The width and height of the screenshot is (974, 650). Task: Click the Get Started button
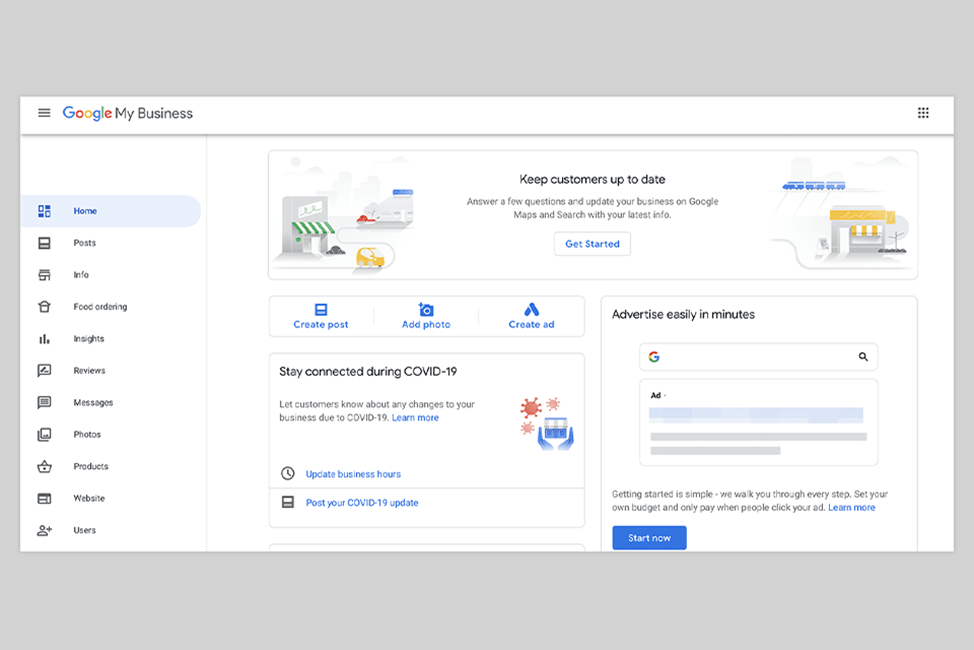(x=593, y=244)
